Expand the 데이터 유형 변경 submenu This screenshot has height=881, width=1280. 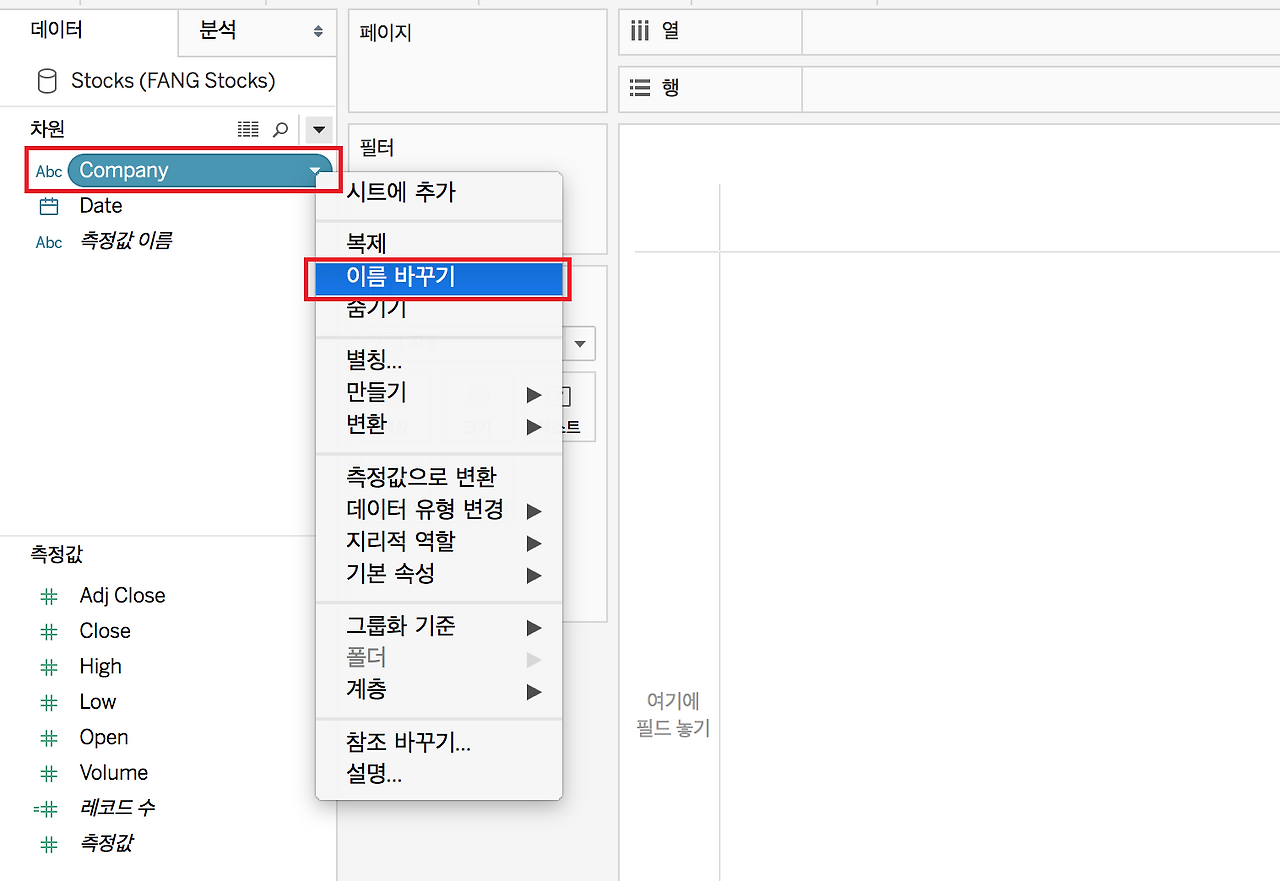click(x=439, y=510)
